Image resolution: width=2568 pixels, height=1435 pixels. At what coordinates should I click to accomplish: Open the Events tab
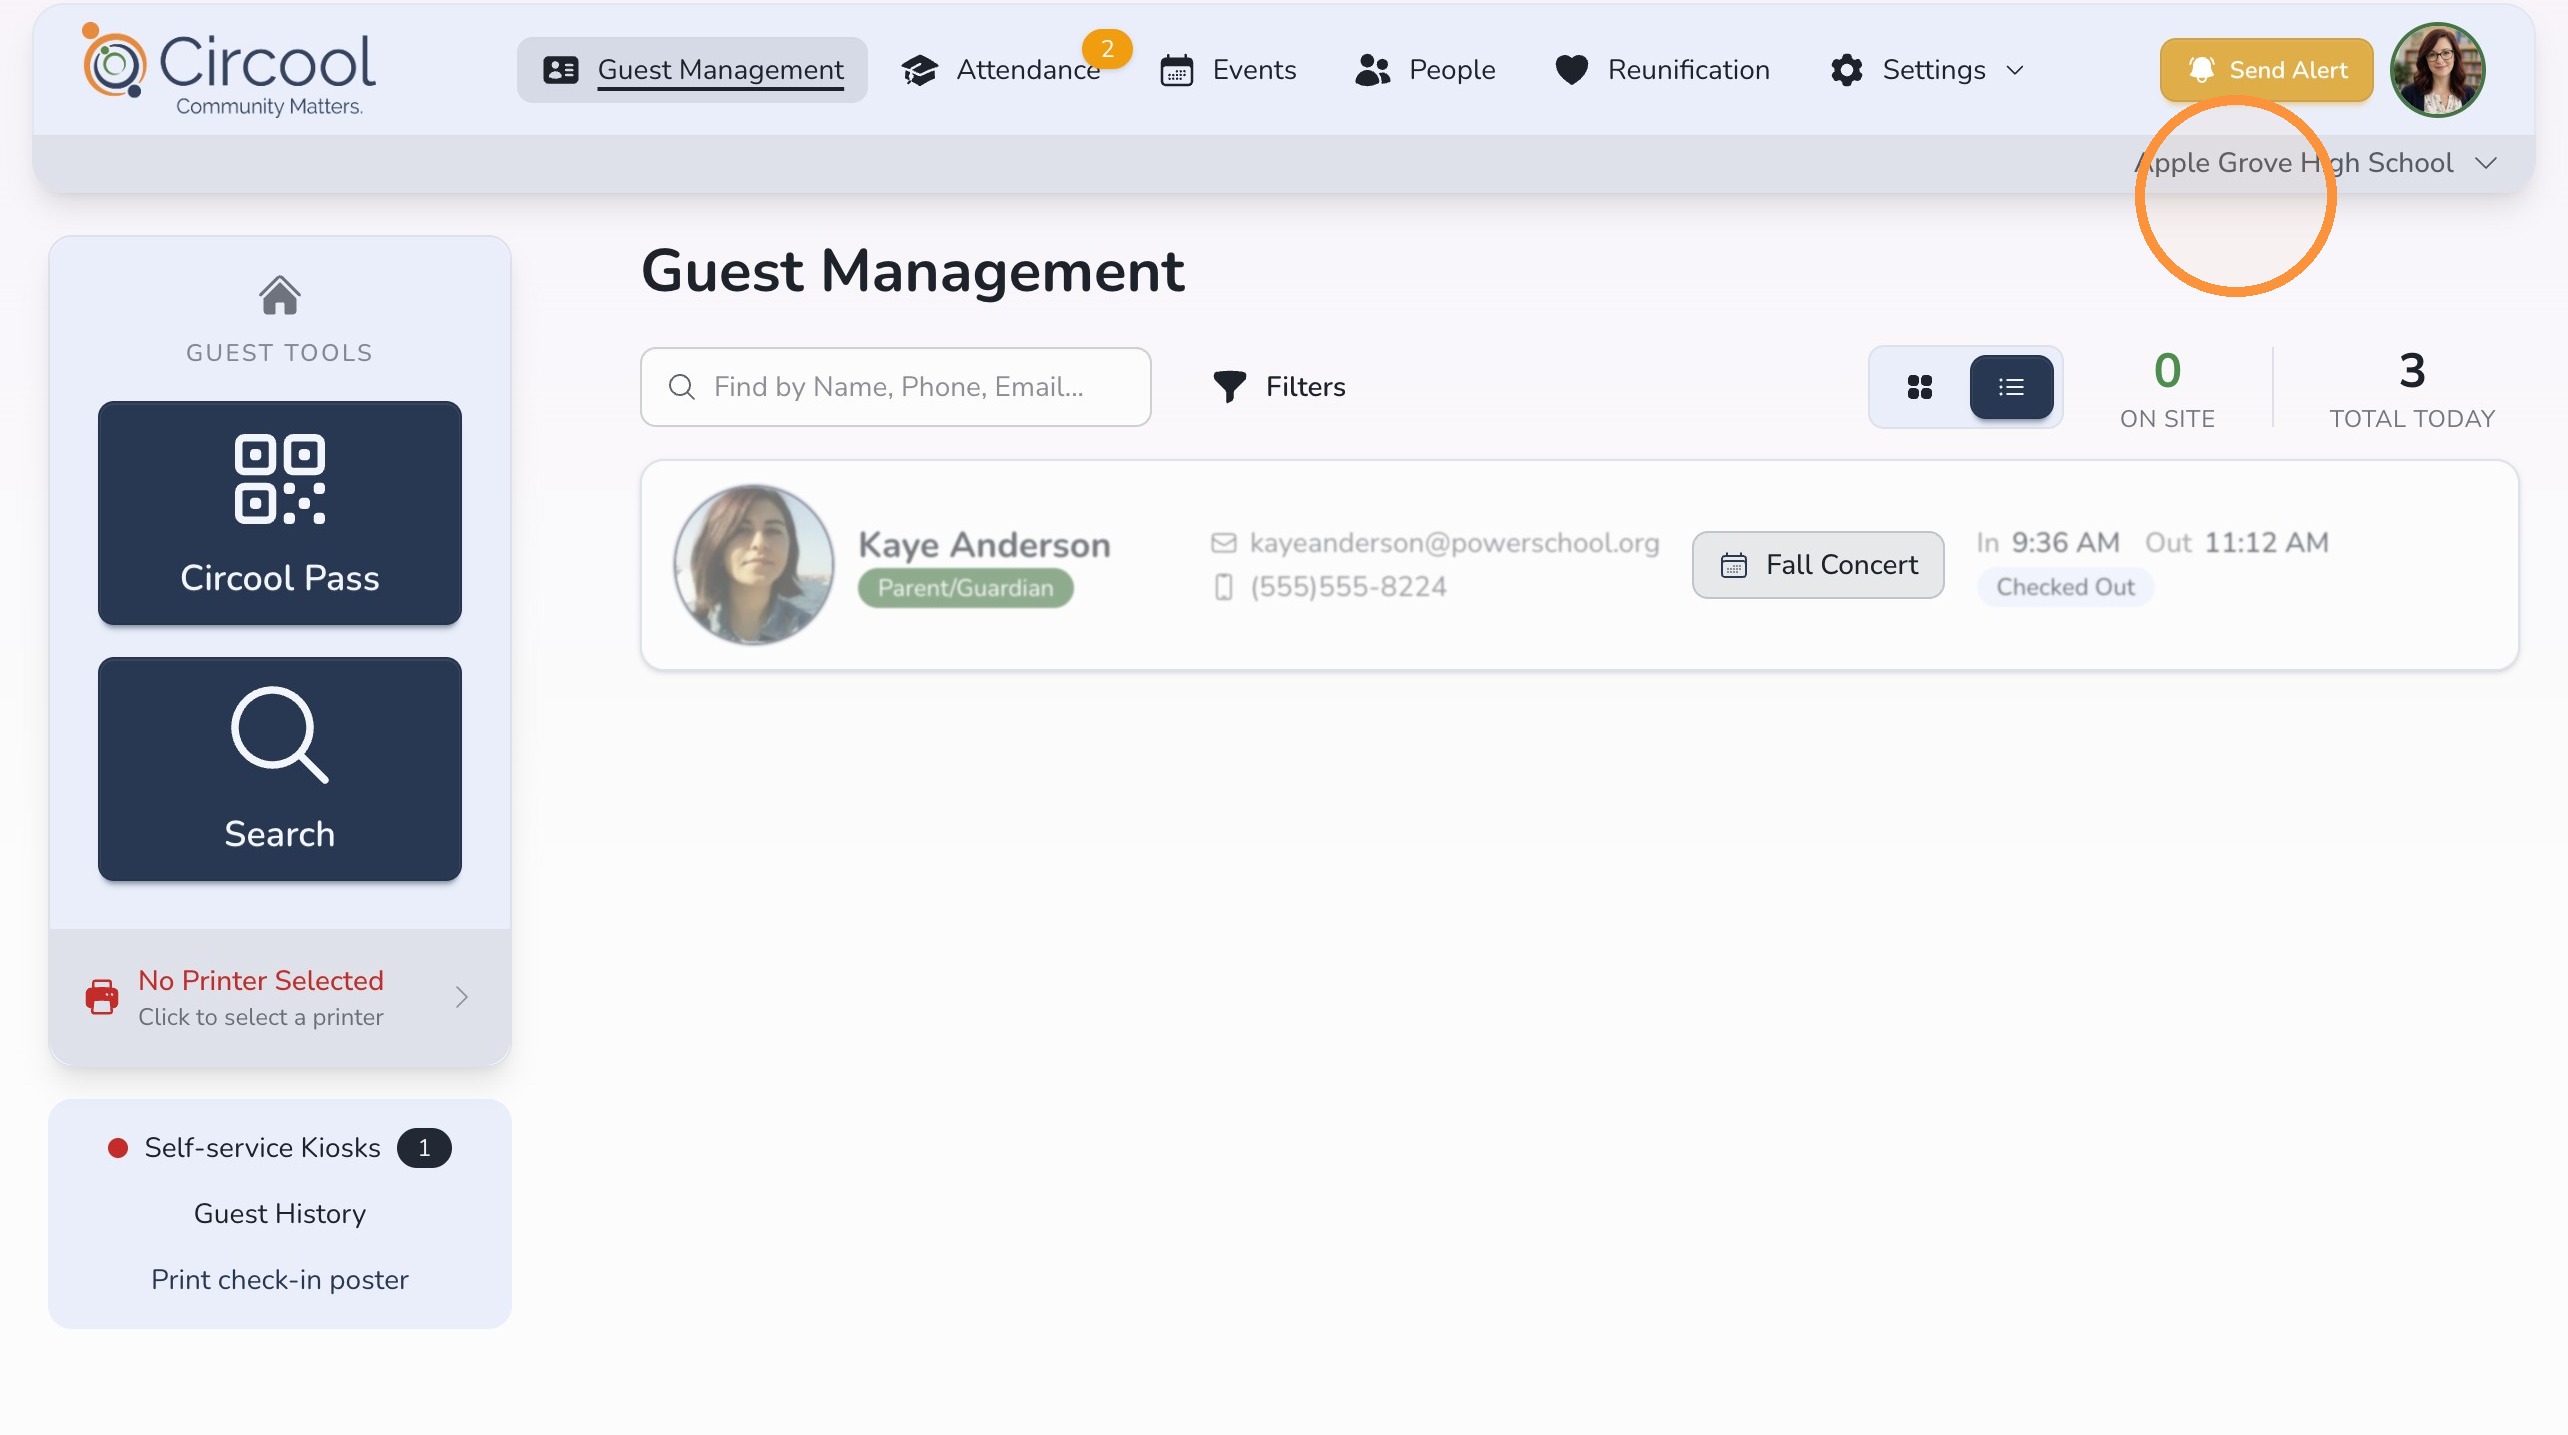coord(1228,70)
